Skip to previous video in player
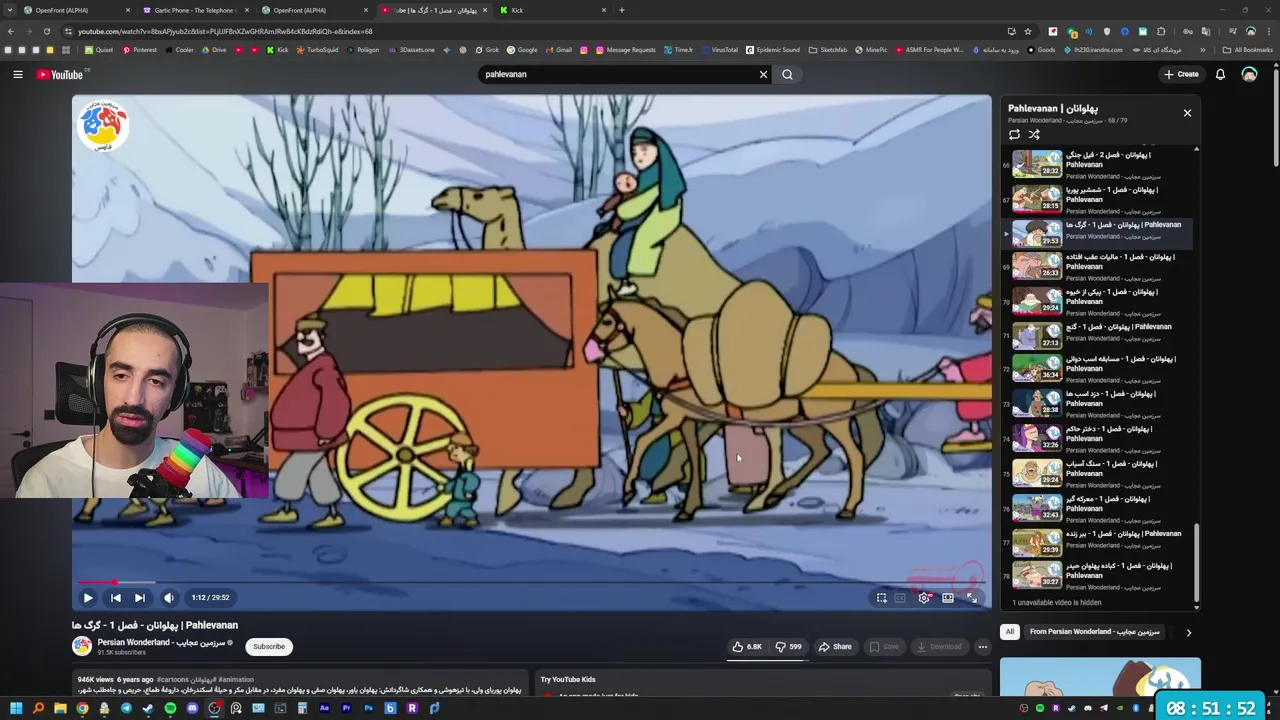Viewport: 1280px width, 720px height. pyautogui.click(x=115, y=598)
